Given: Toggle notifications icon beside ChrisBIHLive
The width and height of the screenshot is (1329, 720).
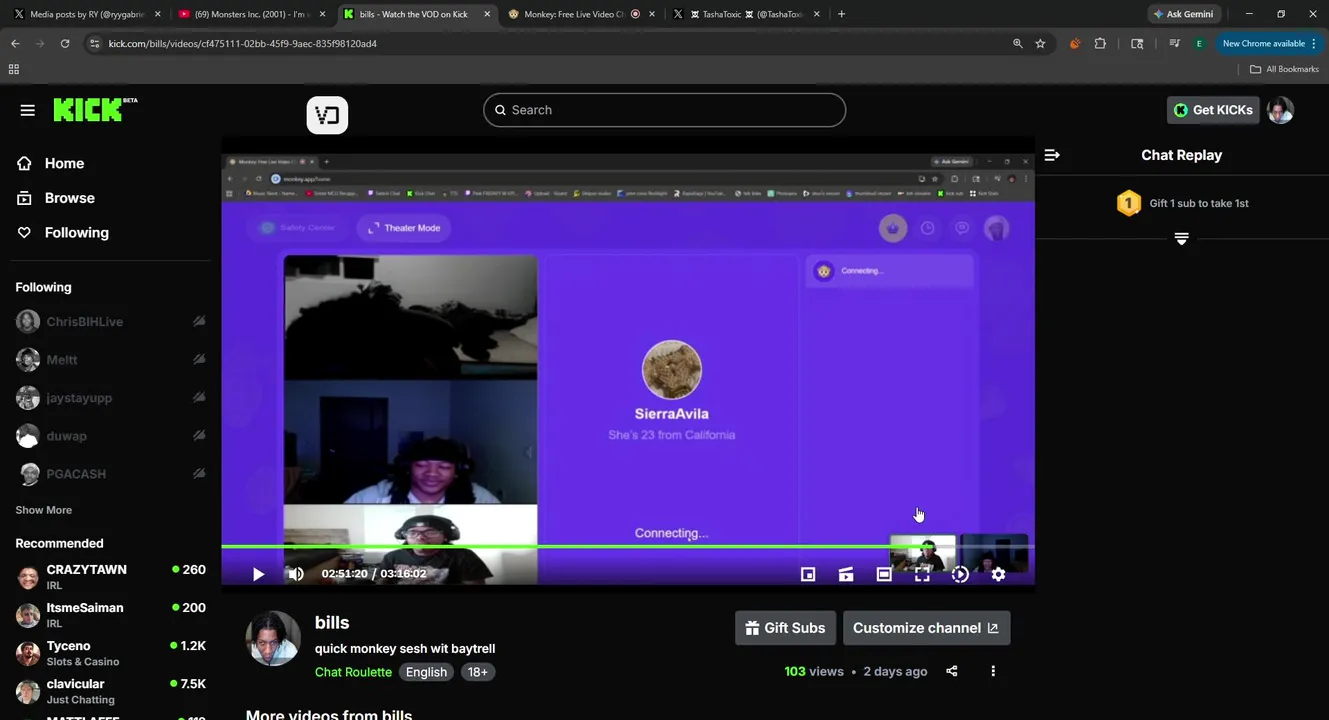Looking at the screenshot, I should (x=199, y=322).
